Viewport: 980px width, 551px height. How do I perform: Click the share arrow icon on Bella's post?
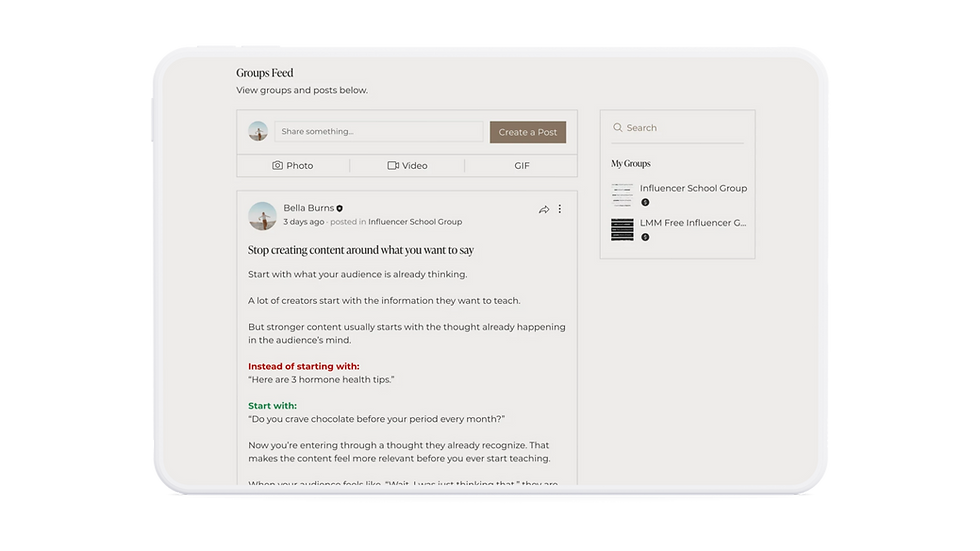coord(544,209)
